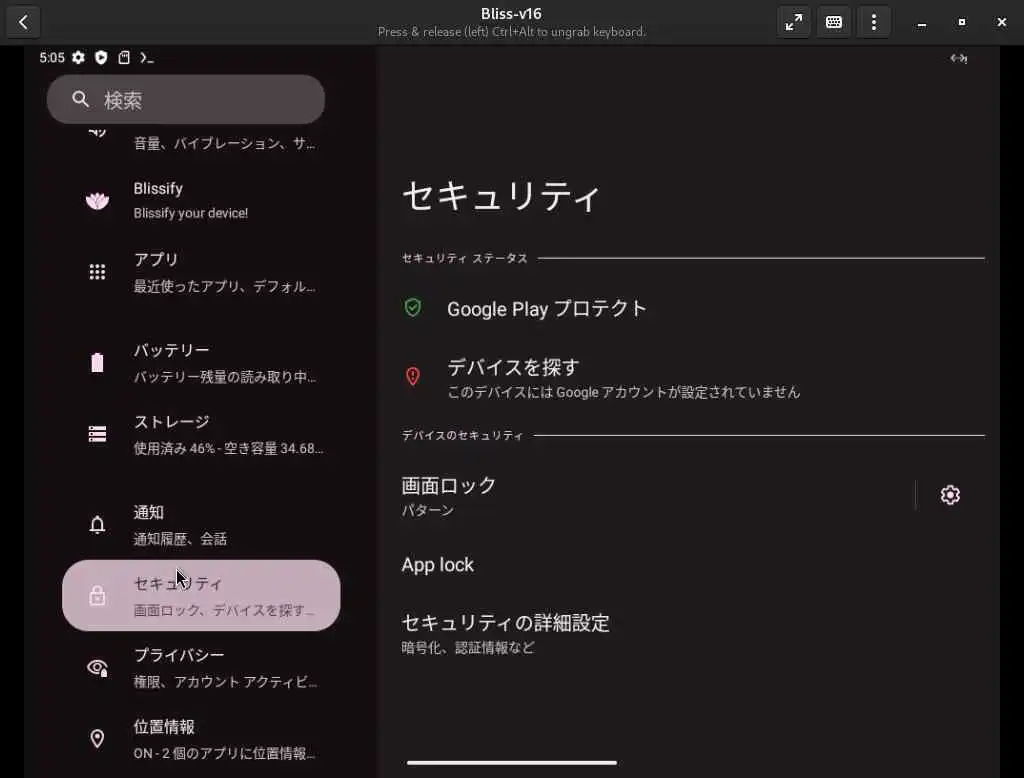This screenshot has height=778, width=1024.
Task: Open the screen lock gear settings
Action: (x=950, y=495)
